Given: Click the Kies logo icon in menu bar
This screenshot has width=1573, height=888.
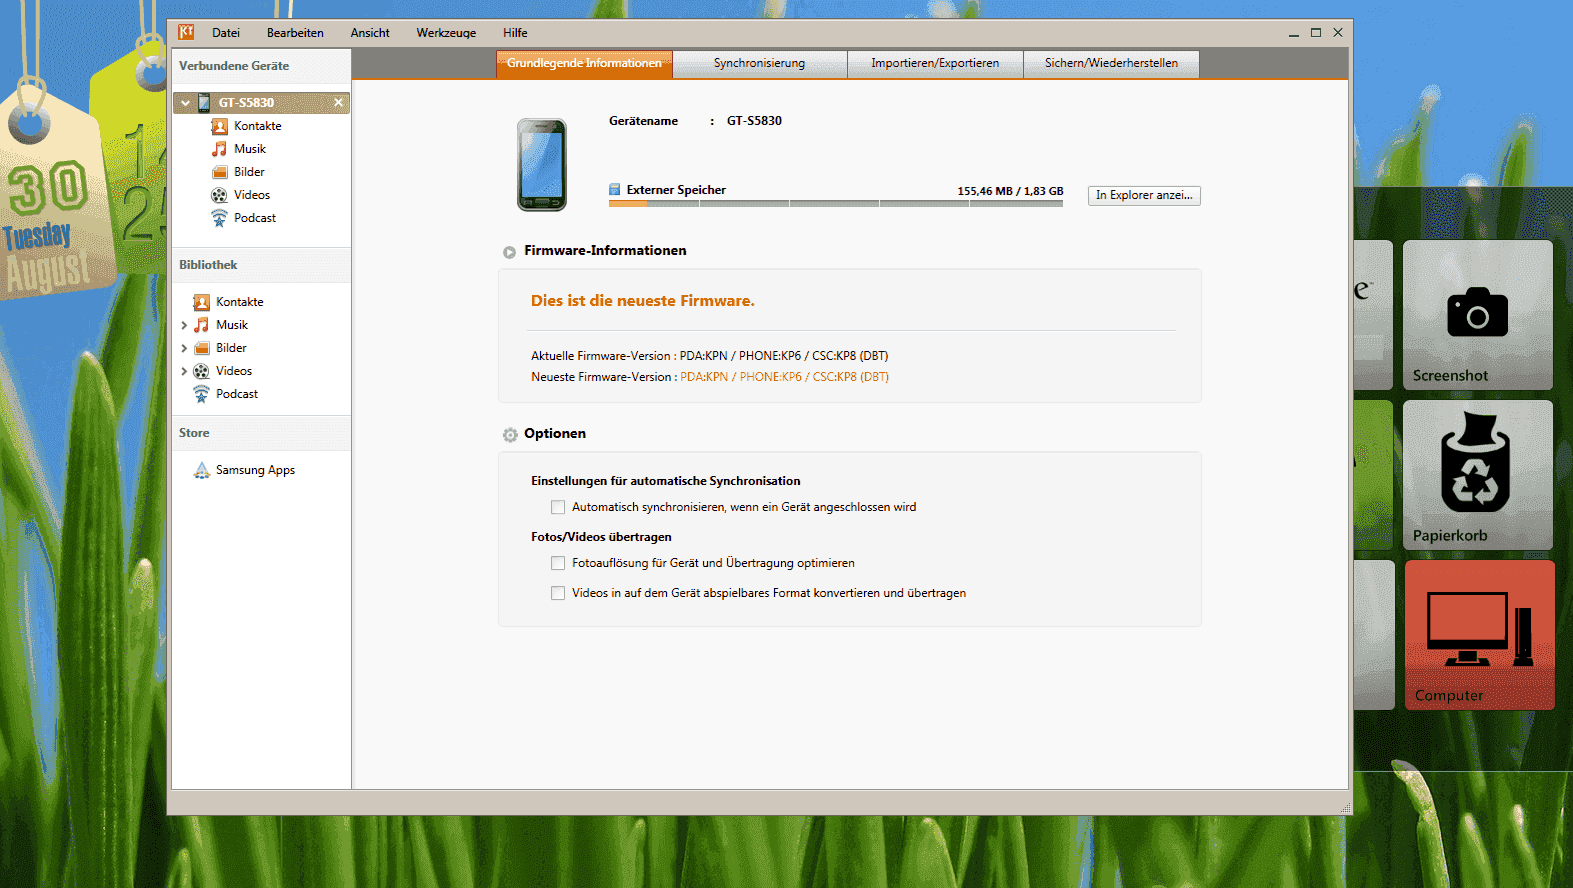Looking at the screenshot, I should tap(186, 32).
